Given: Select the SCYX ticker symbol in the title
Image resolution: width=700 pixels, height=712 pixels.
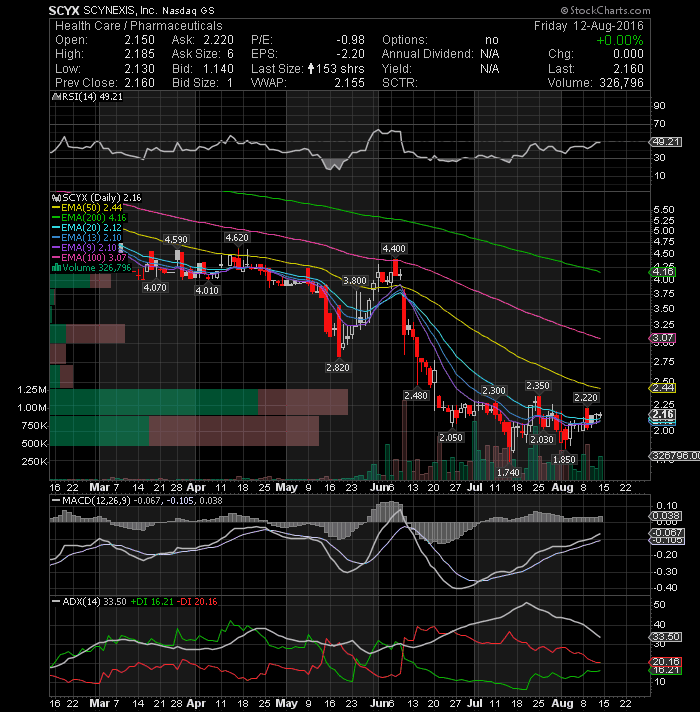Looking at the screenshot, I should click(64, 10).
